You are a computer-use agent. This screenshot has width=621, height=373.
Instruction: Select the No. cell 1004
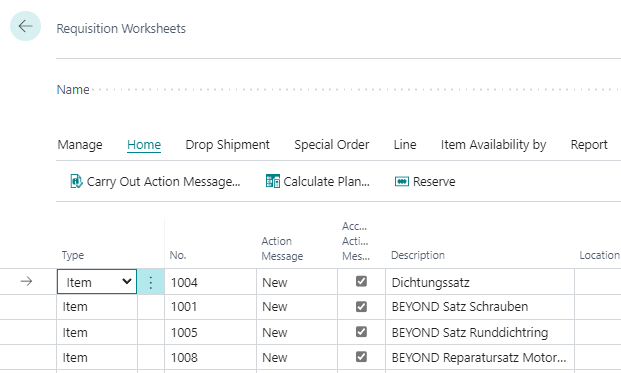pos(210,282)
